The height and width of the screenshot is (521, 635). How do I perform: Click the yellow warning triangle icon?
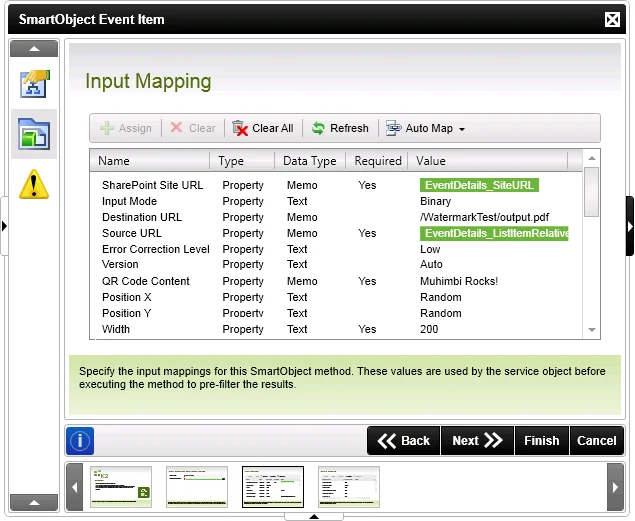click(34, 184)
